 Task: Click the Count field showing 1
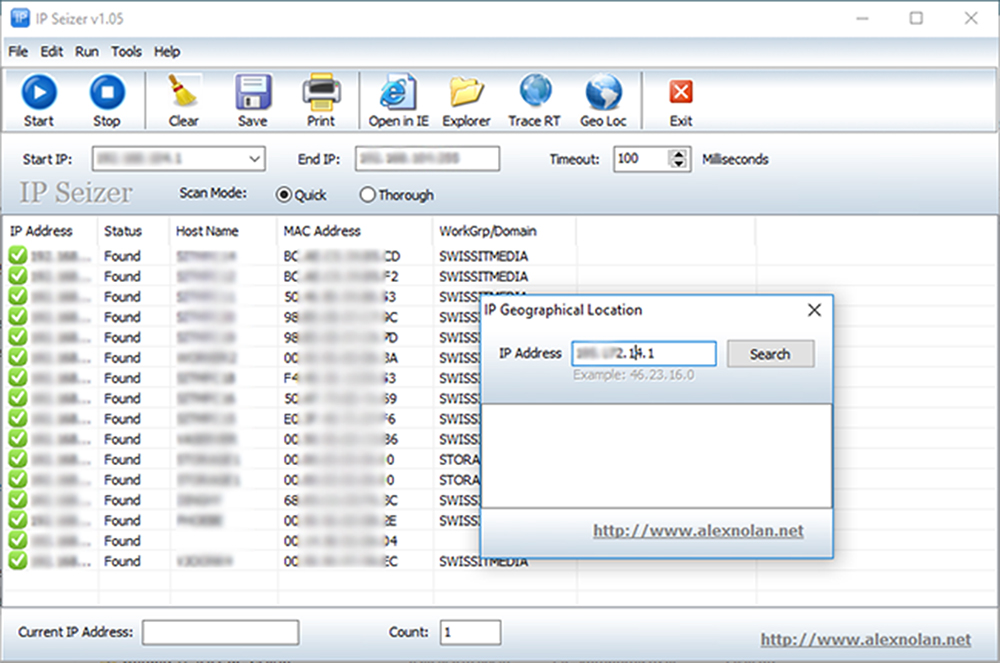click(470, 632)
